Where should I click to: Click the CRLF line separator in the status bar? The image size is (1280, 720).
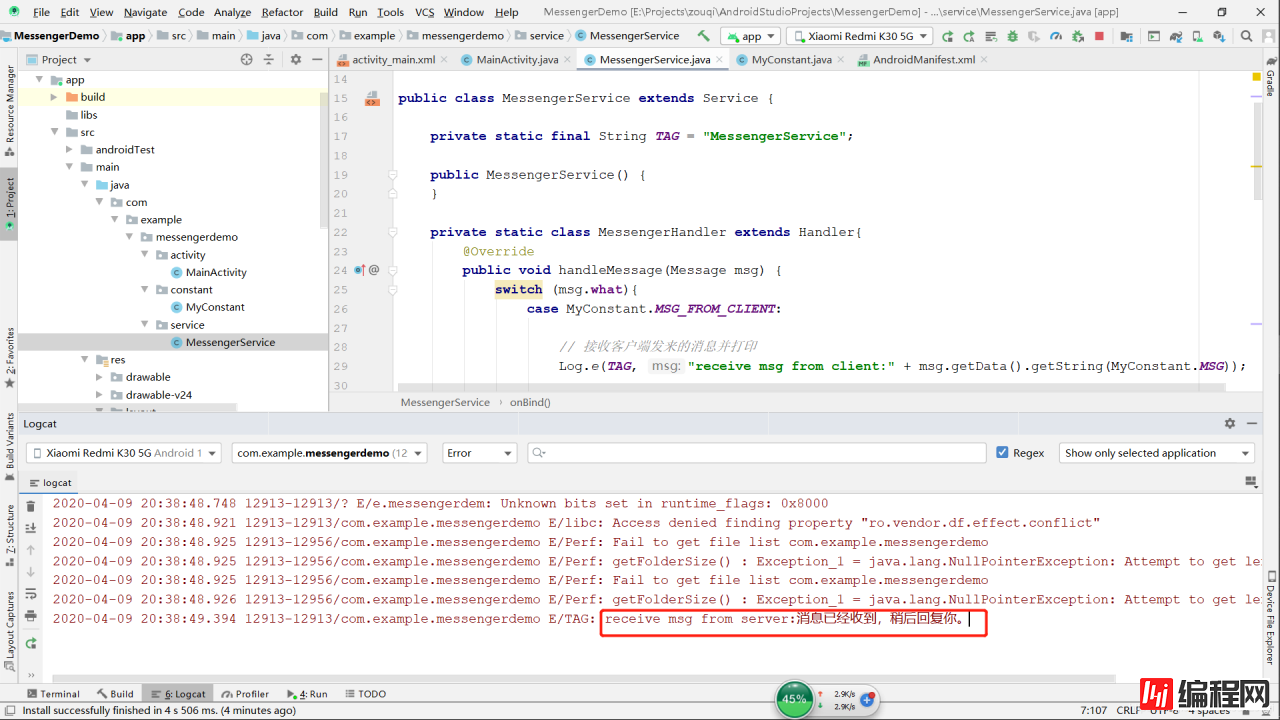point(1127,710)
